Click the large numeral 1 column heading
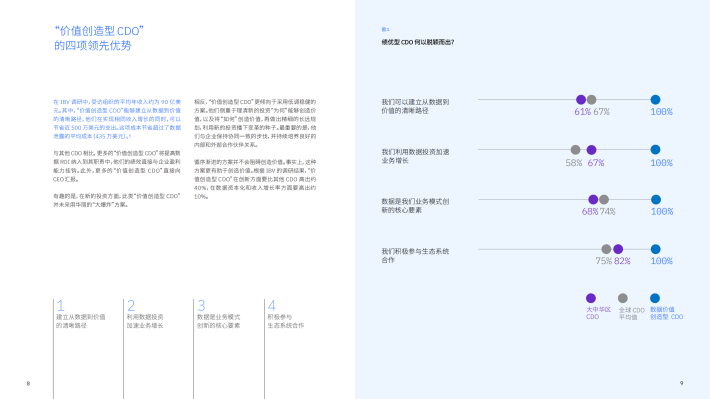Viewport: 710px width, 399px height. 61,305
